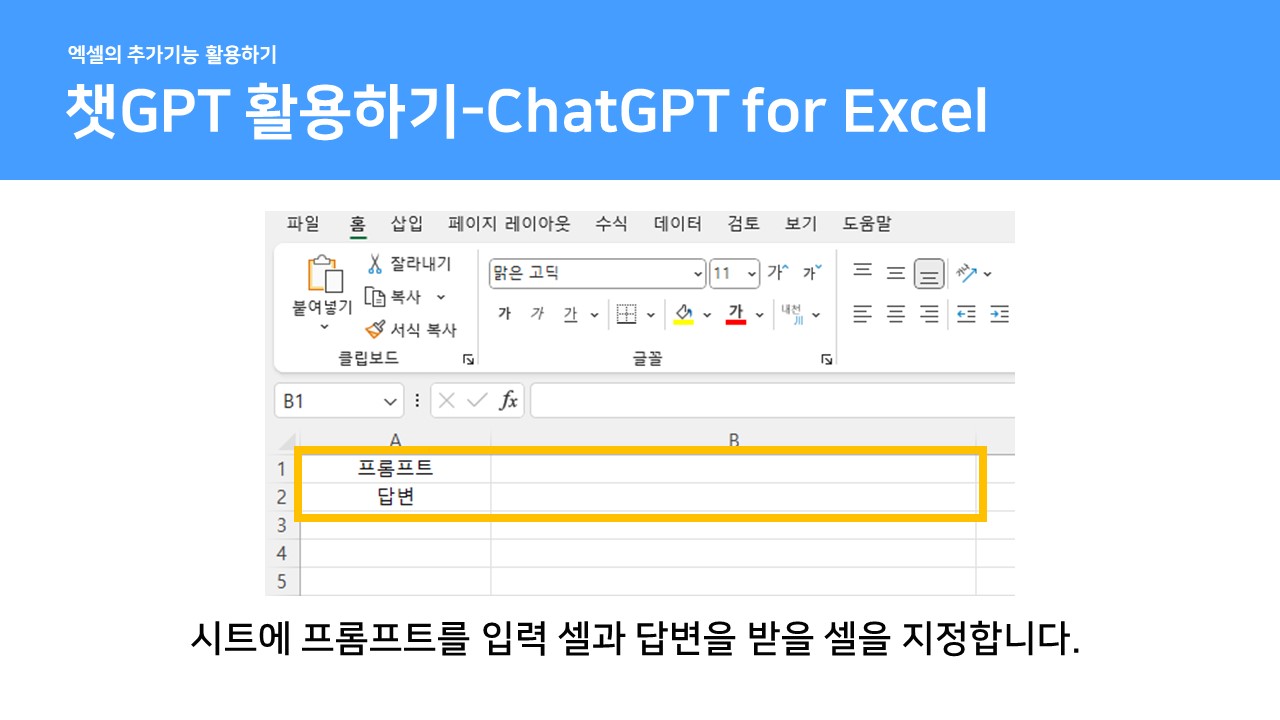
Task: Click the Cut (잘라내기) scissors button
Action: pyautogui.click(x=408, y=264)
